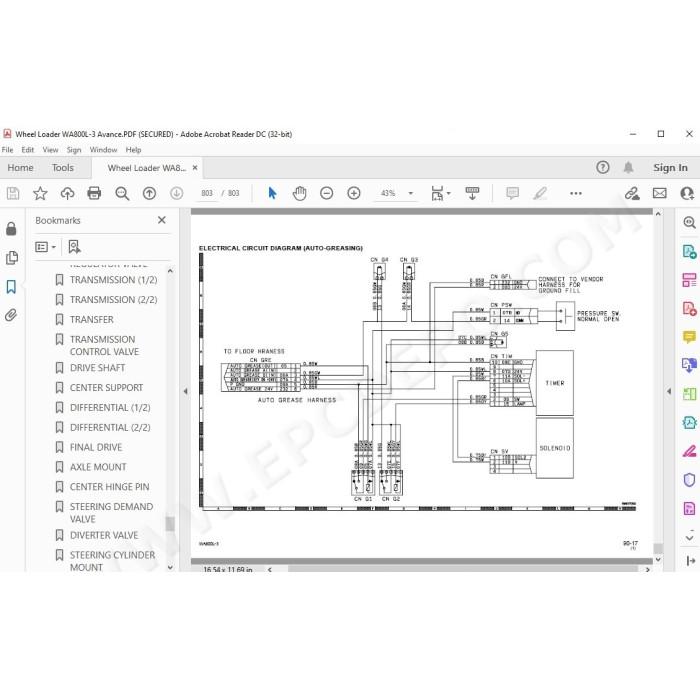Viewport: 700px width, 700px height.
Task: Go to next page arrow
Action: point(177,193)
